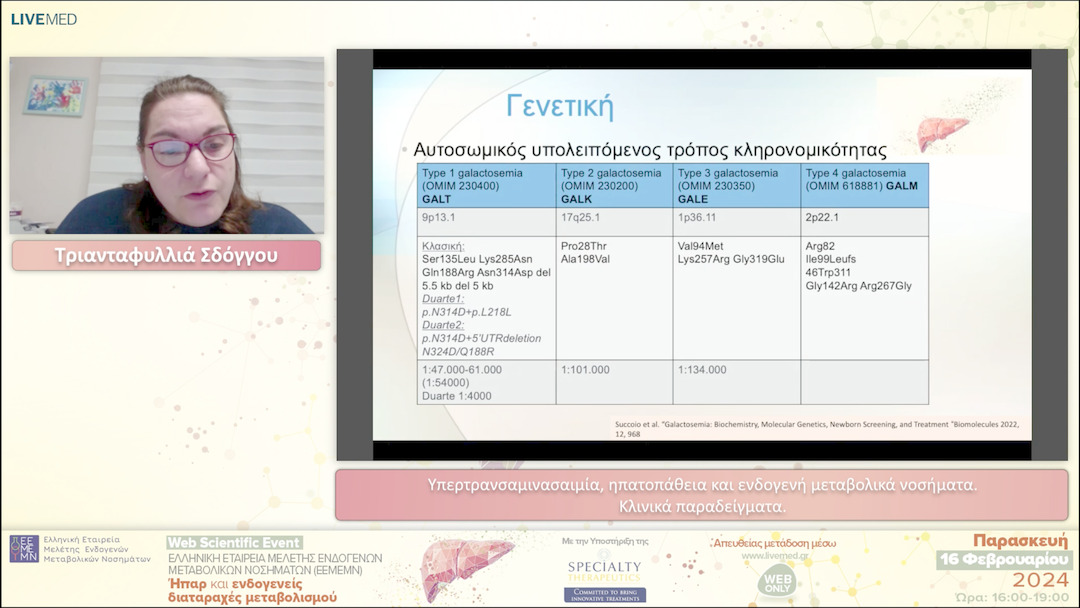Select the bullet line Αυτοσωμικός υπολειπόμενος τρόπος κληρονομικότητας
This screenshot has height=608, width=1080.
click(650, 149)
